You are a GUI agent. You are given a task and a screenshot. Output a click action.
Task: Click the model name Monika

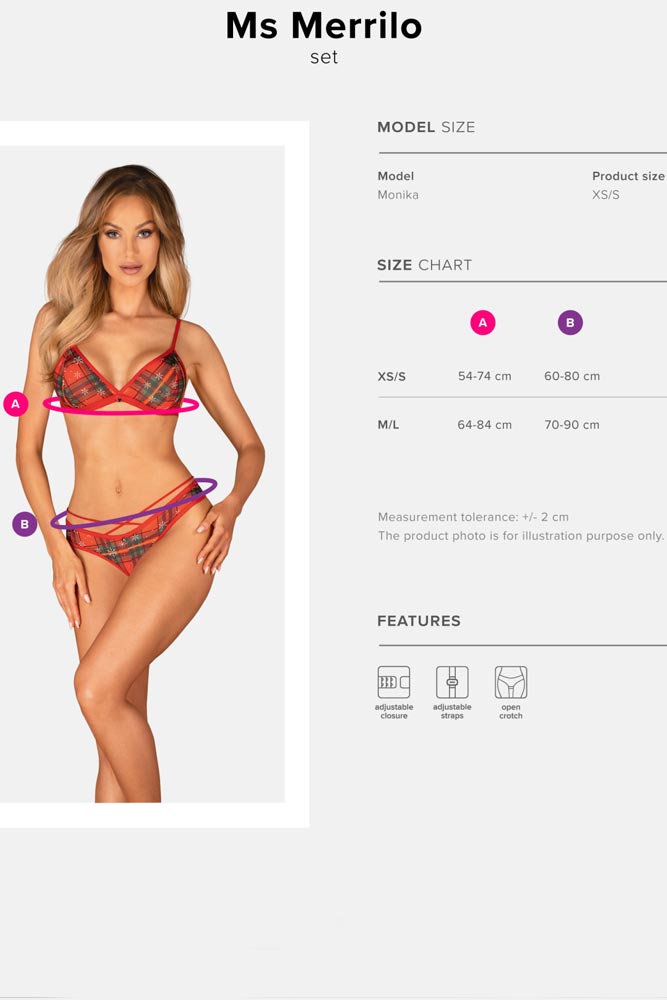click(x=398, y=195)
